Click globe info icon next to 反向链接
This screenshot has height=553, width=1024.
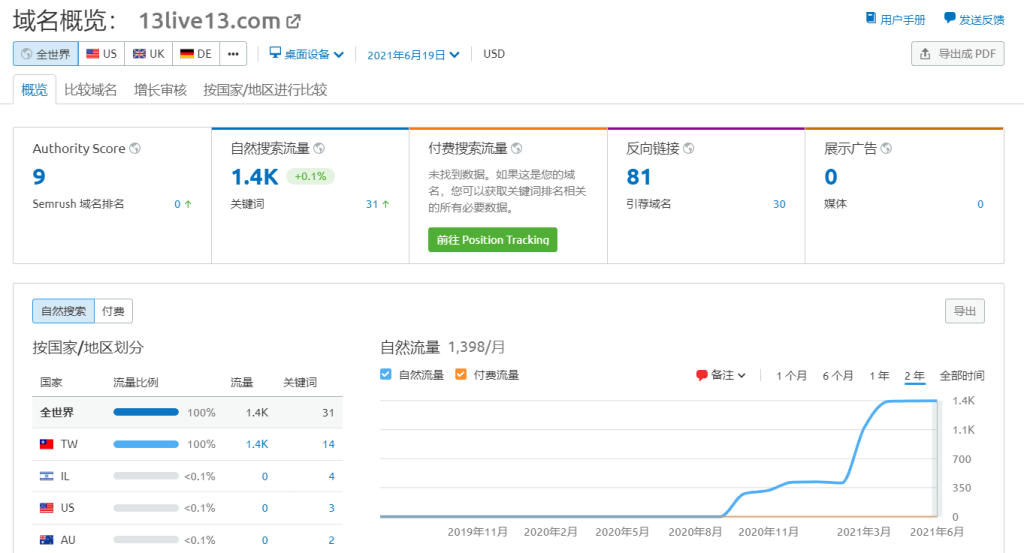click(x=688, y=148)
